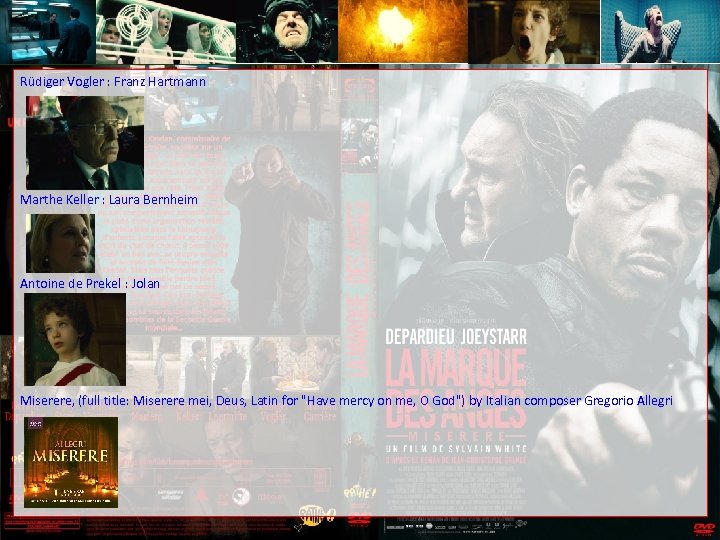This screenshot has height=540, width=720.
Task: Click the 'LA MARQUE DES ANGES' red title
Action: pyautogui.click(x=456, y=388)
